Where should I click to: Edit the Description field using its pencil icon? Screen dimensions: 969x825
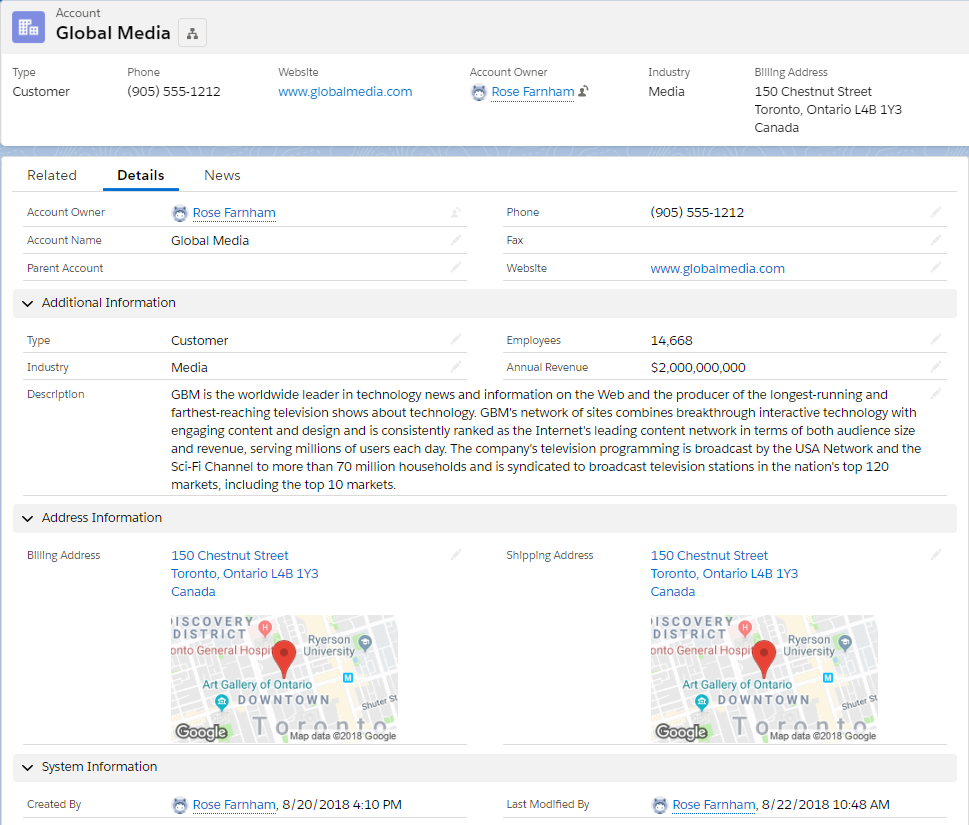[936, 394]
